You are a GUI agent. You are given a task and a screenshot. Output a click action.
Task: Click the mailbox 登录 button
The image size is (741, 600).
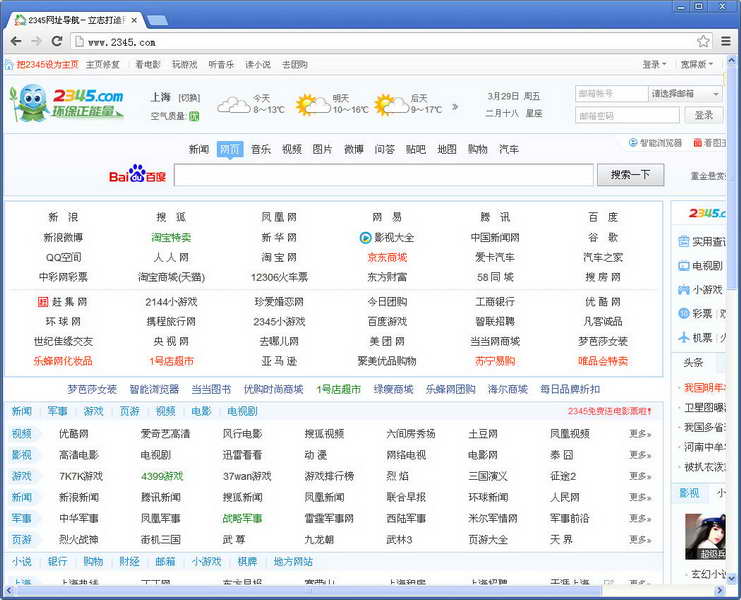[704, 115]
